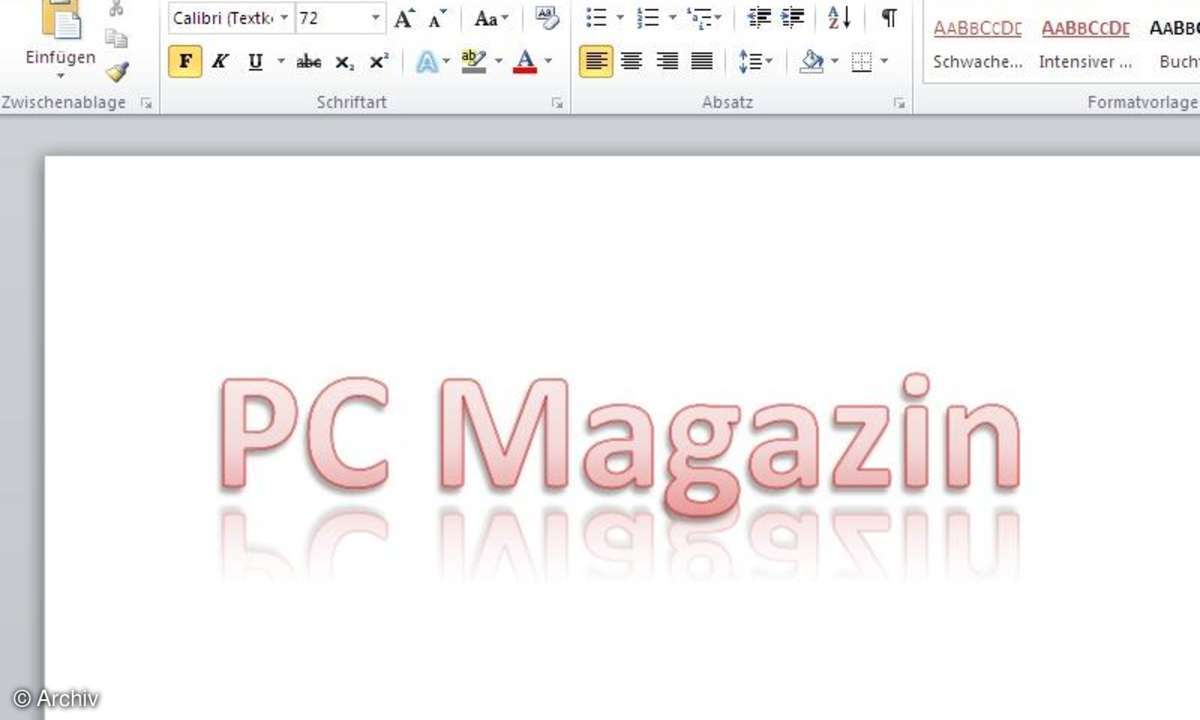Show paragraph marks with the pilcrow
The width and height of the screenshot is (1200, 720).
click(x=888, y=18)
